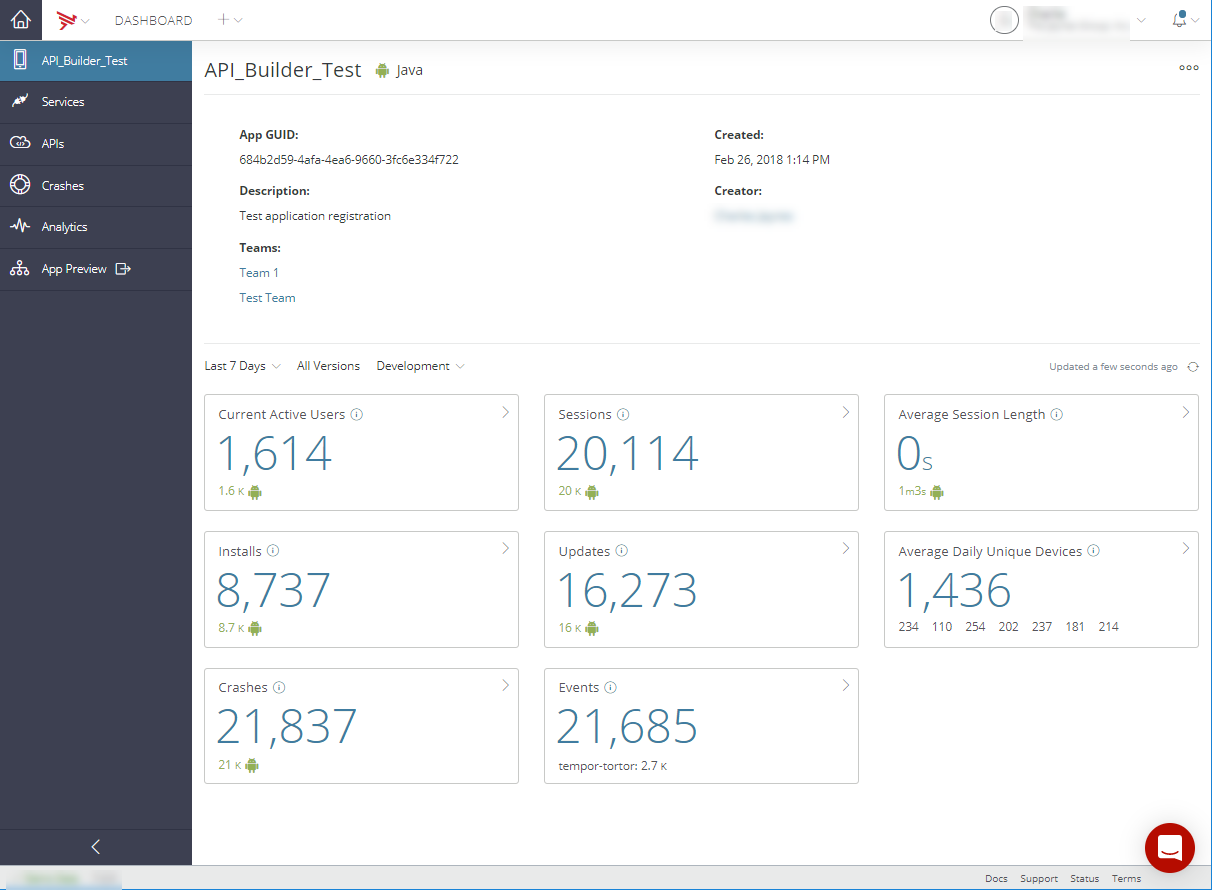
Task: Show the Crashes metric info tooltip
Action: click(x=278, y=687)
